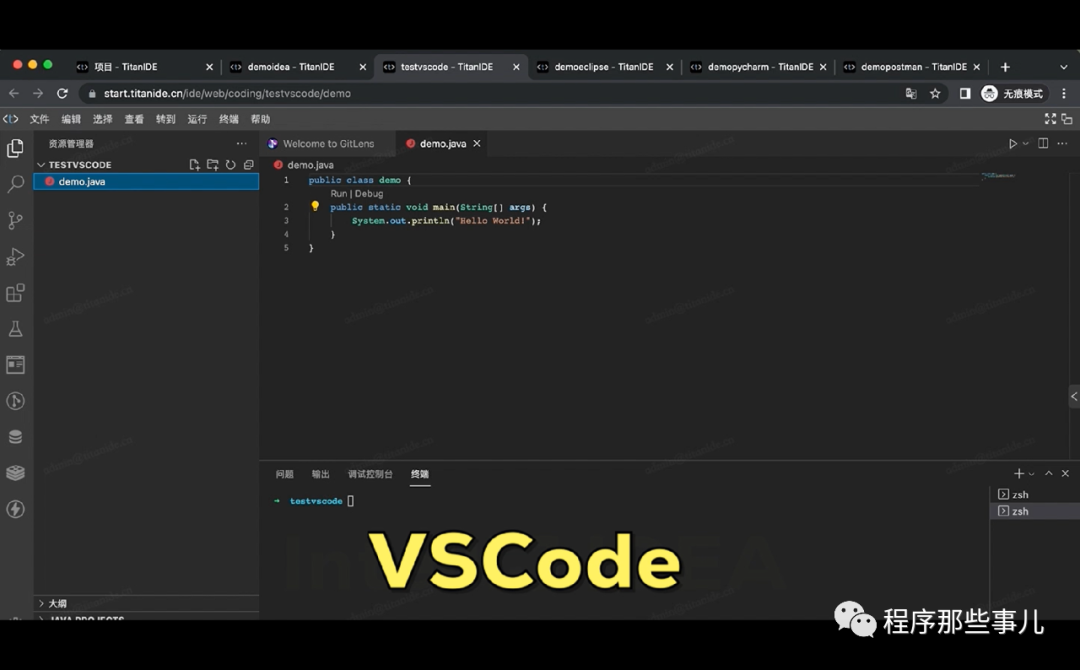Select demo.java in the explorer

[146, 182]
